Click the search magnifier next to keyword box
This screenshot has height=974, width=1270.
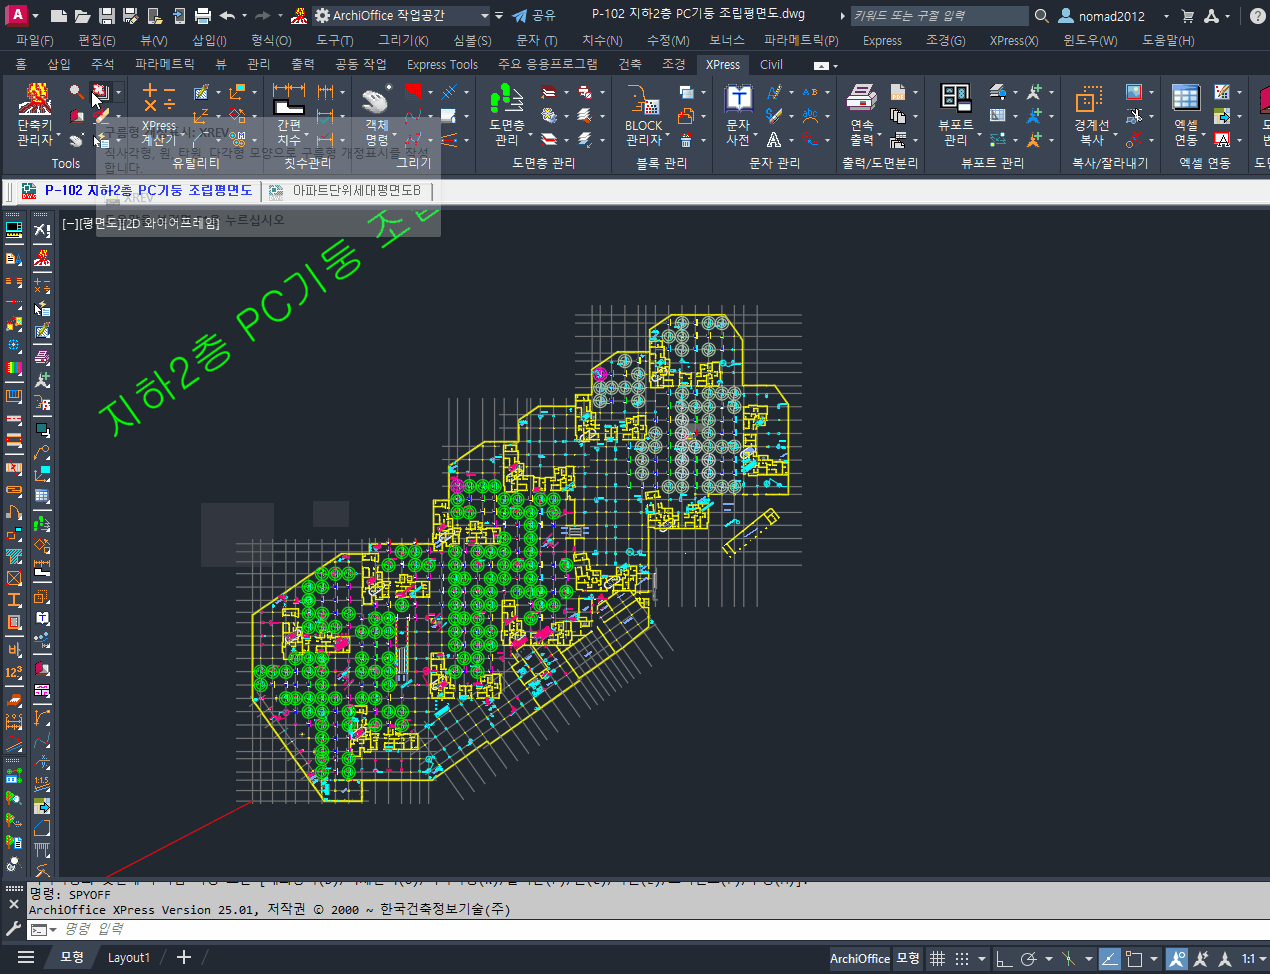(x=1041, y=16)
